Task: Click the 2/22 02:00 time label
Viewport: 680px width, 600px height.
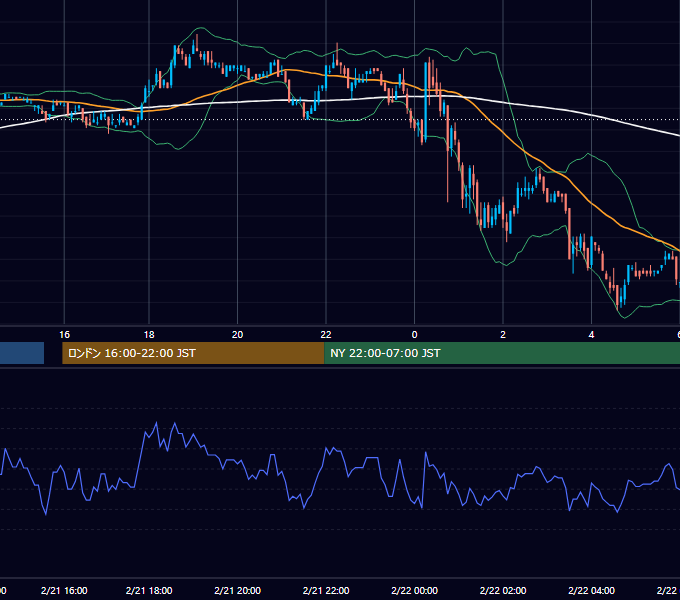Action: [x=503, y=590]
